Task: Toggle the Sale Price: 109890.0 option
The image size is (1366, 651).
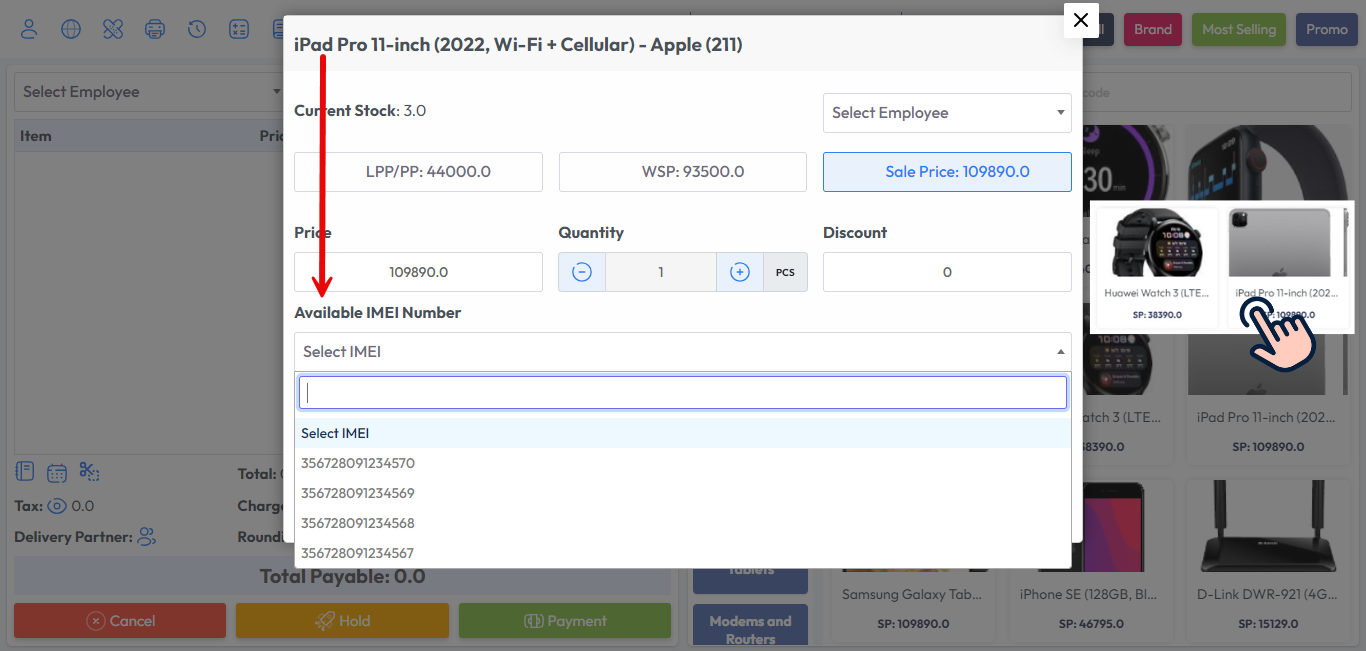Action: tap(947, 172)
